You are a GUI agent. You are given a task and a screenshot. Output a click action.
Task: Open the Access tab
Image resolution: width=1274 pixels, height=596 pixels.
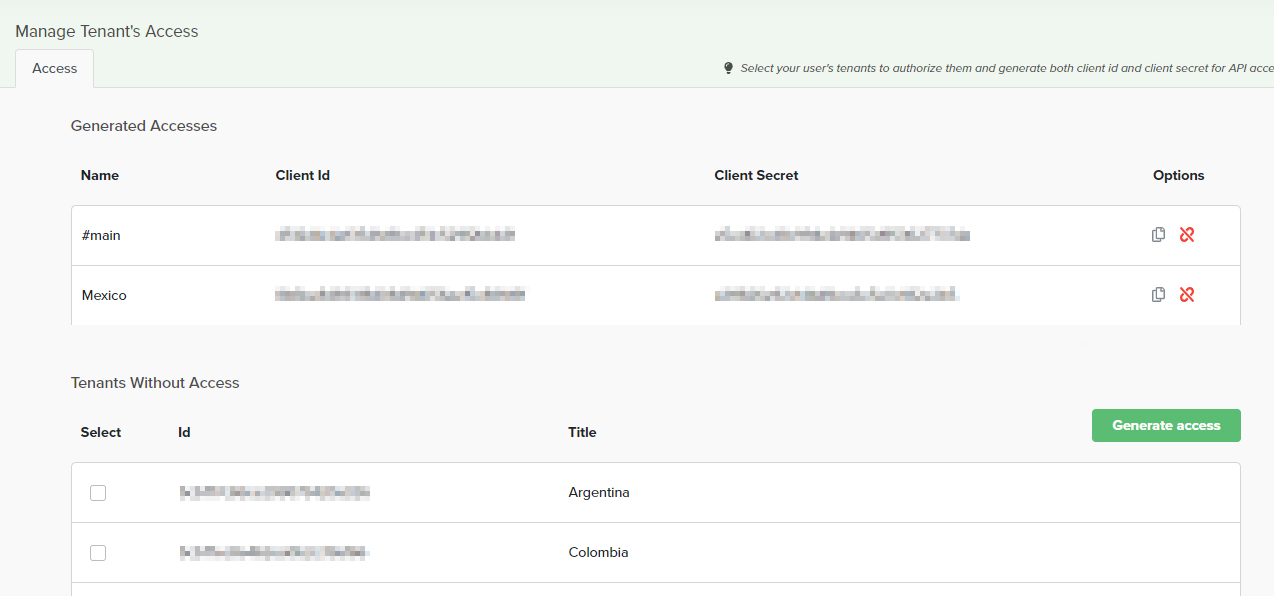tap(55, 69)
